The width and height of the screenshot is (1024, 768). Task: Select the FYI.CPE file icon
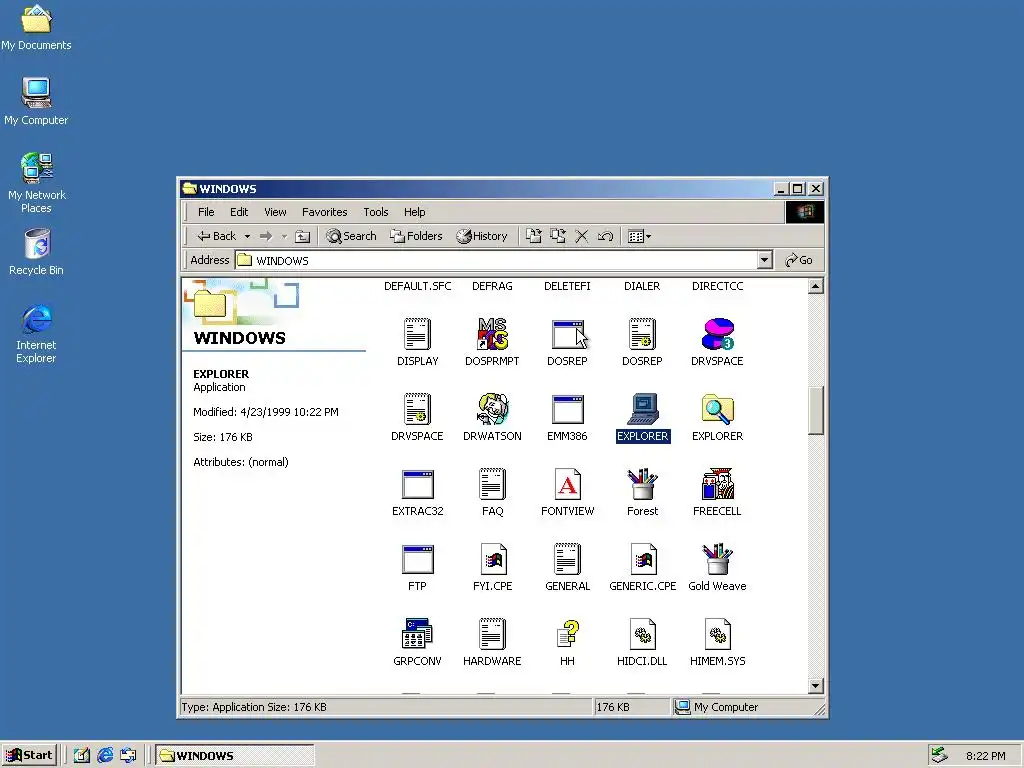tap(494, 559)
